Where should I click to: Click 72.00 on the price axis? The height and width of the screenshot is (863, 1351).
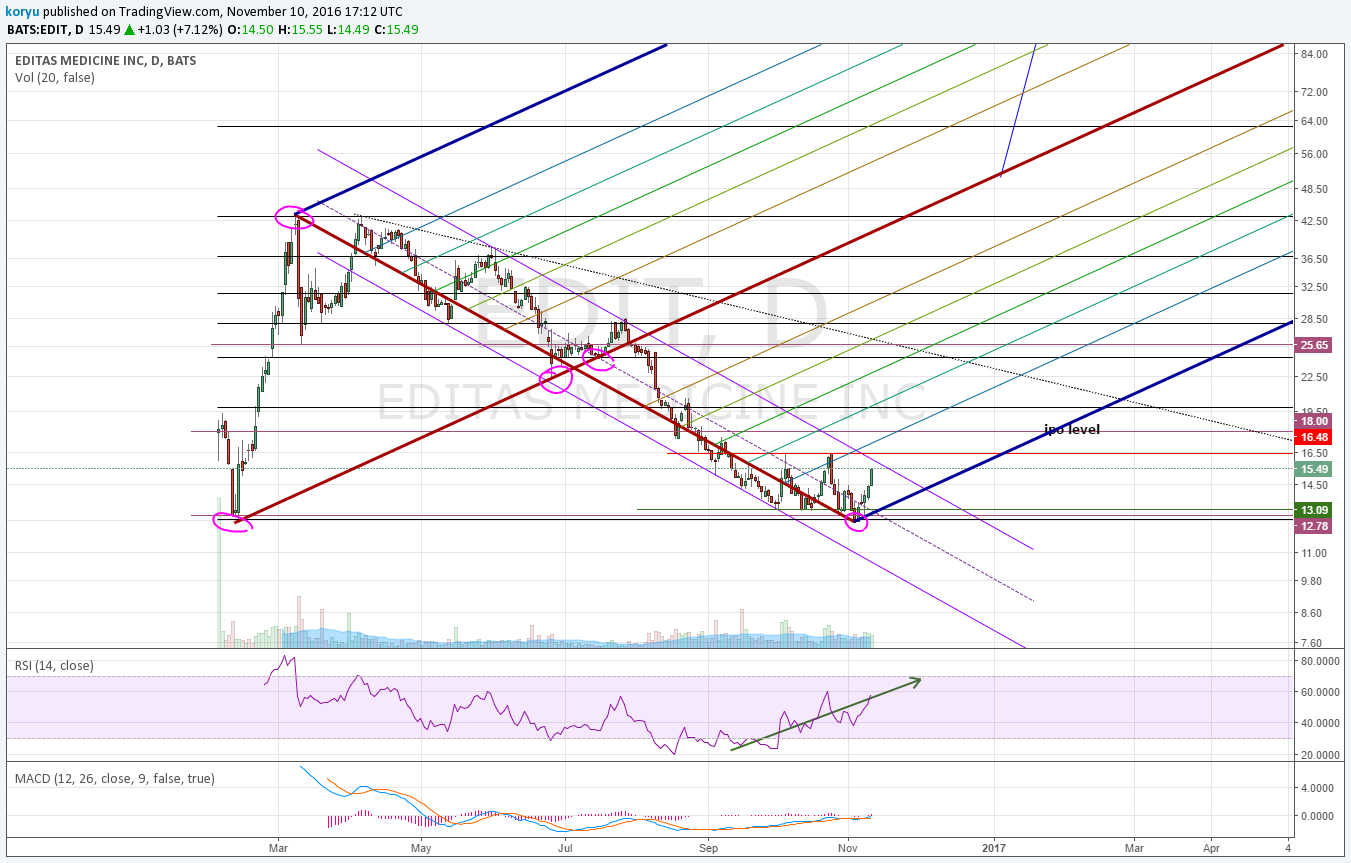coord(1316,92)
